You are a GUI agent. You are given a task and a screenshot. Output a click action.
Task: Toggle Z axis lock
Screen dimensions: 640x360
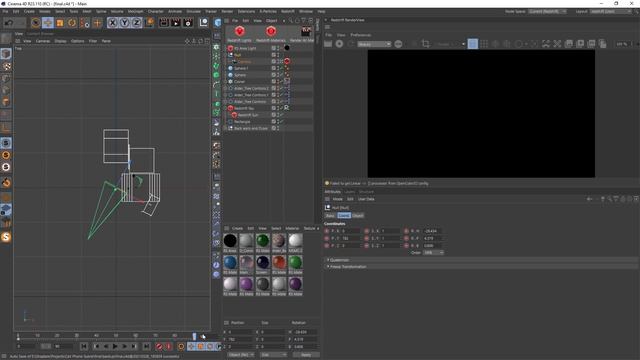point(136,23)
